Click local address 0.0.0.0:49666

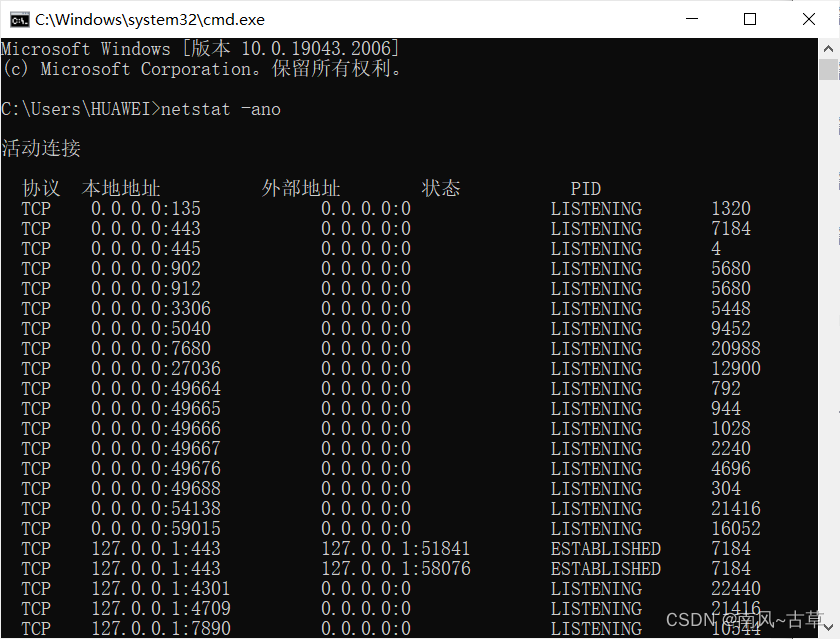click(x=156, y=429)
